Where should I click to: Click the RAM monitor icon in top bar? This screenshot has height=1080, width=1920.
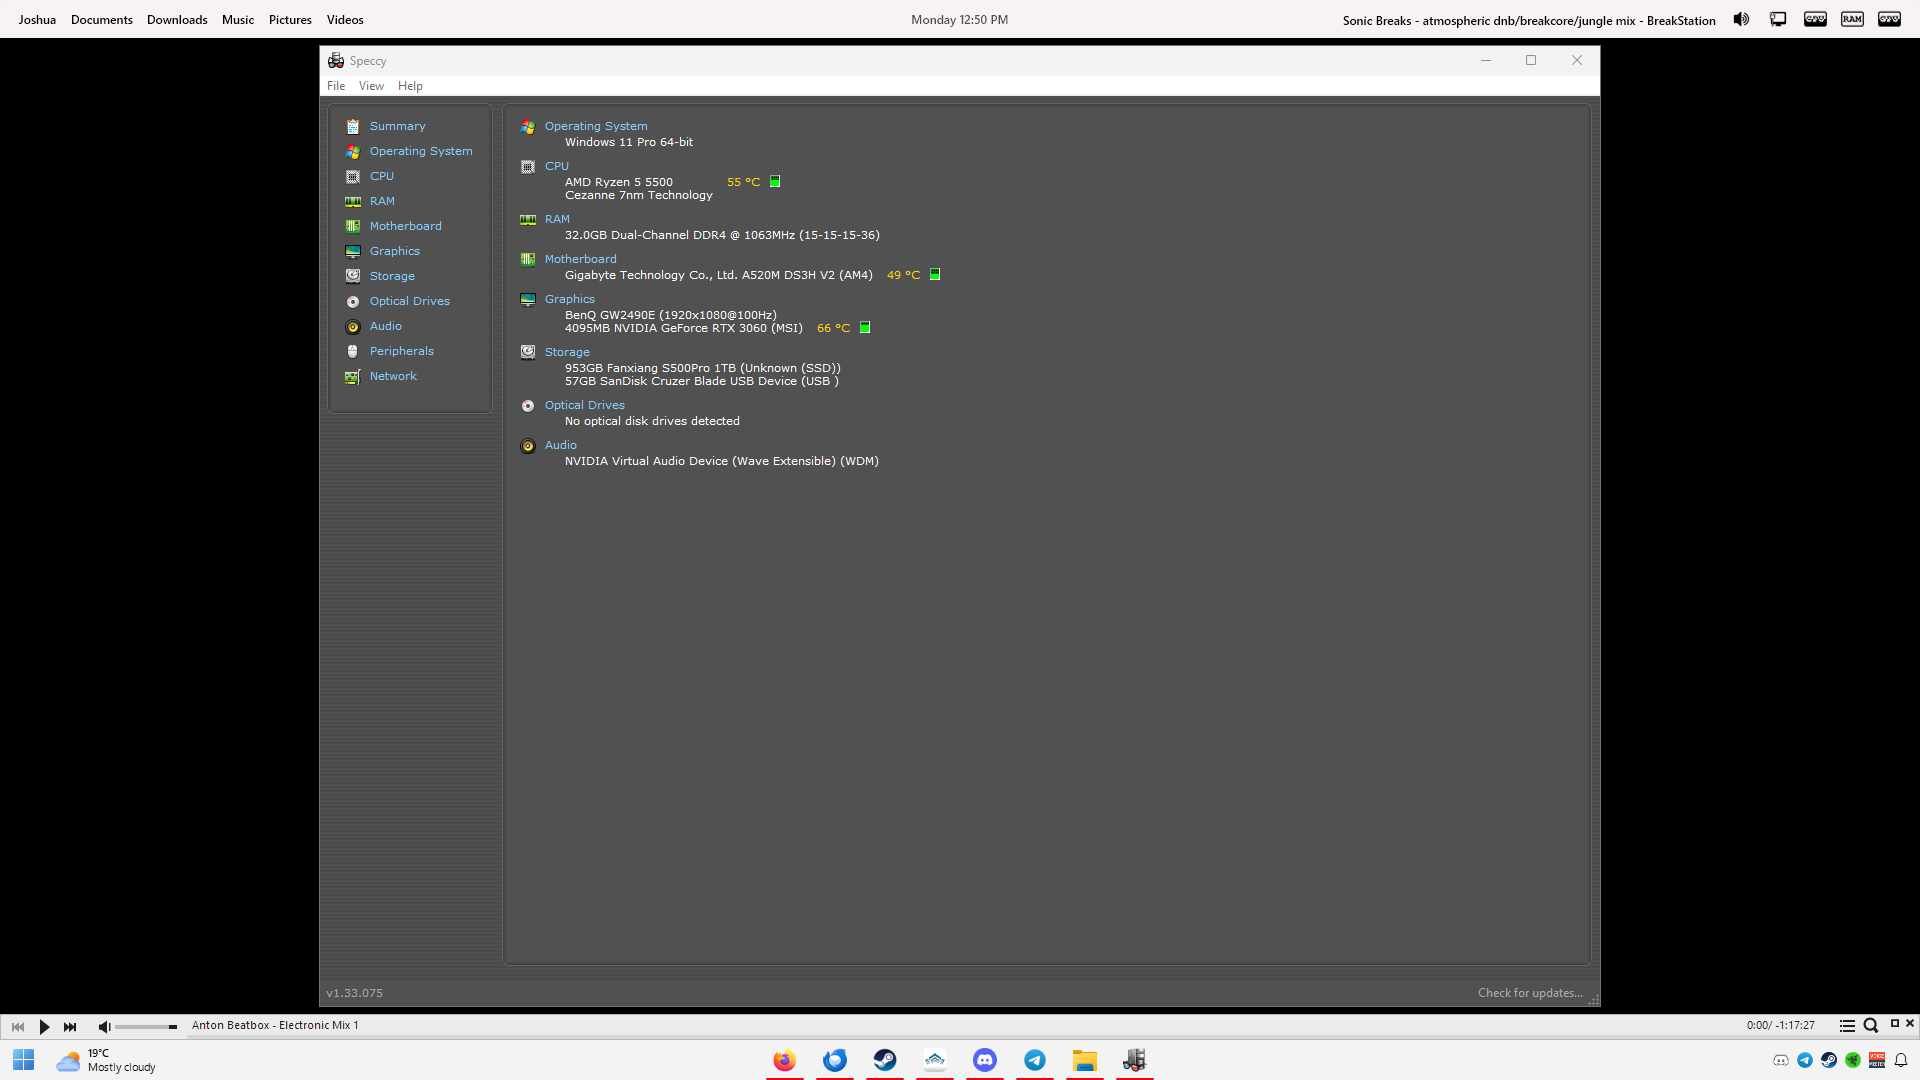1852,19
